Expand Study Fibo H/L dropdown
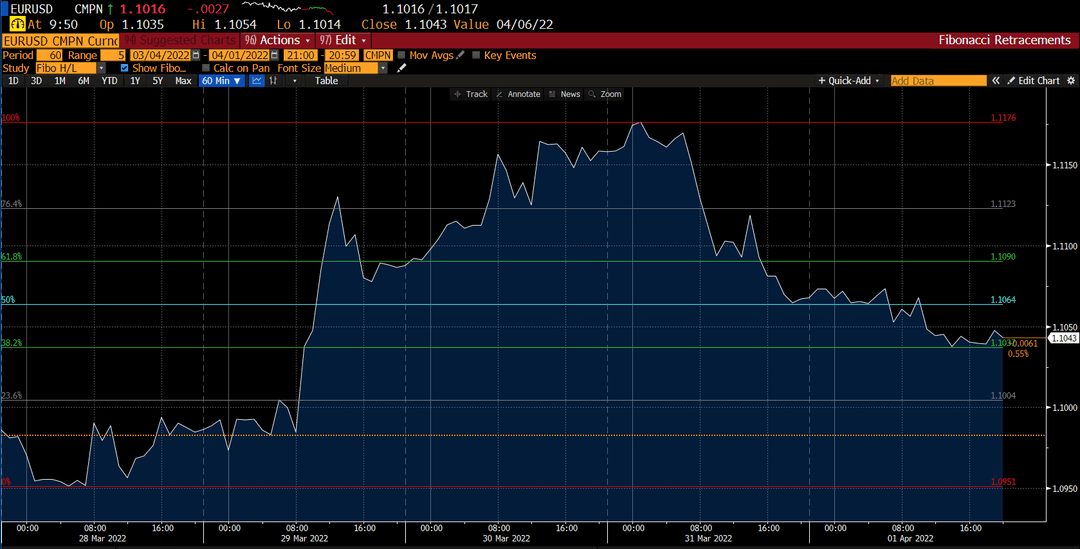The width and height of the screenshot is (1080, 549). click(101, 68)
